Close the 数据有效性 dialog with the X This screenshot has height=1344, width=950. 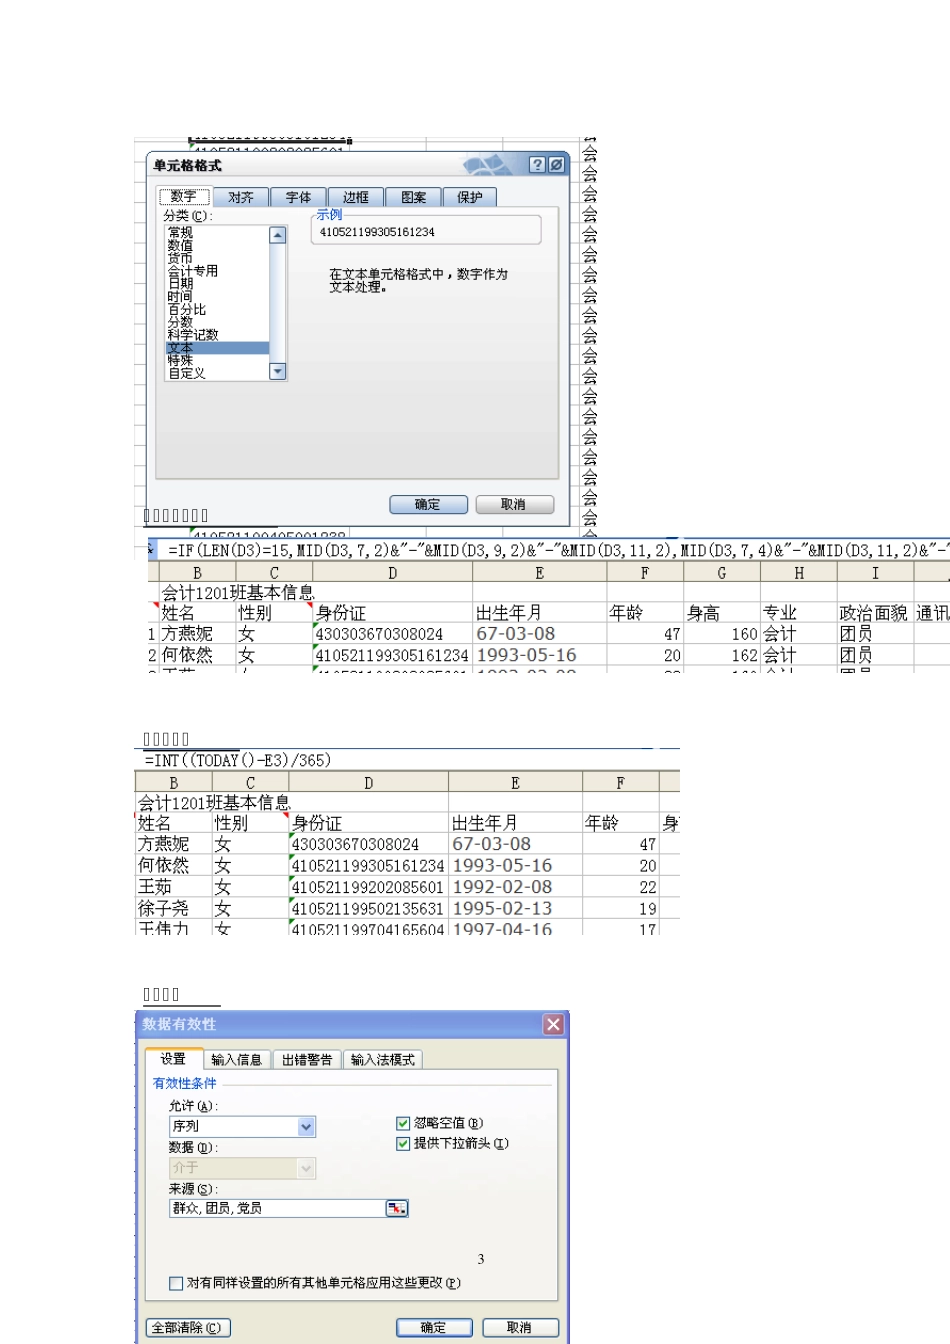[x=553, y=1024]
